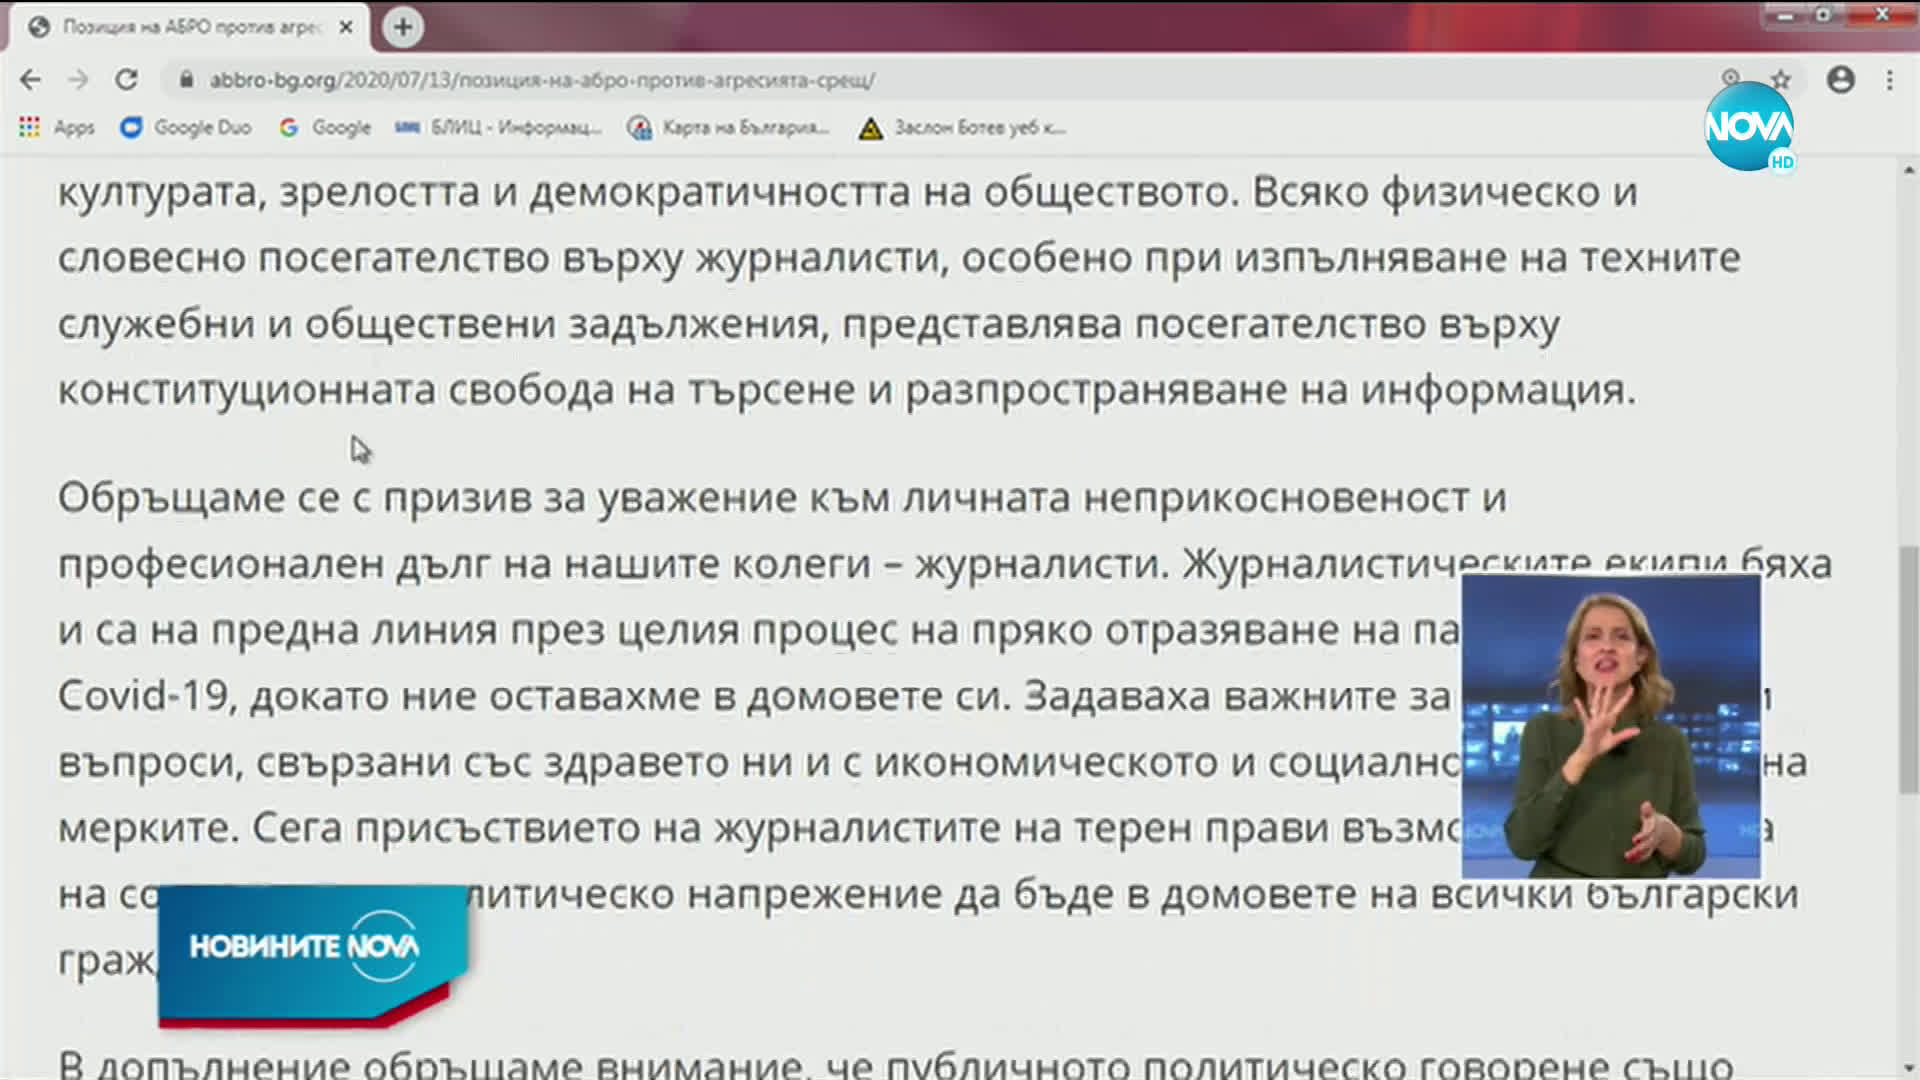Viewport: 1920px width, 1080px height.
Task: Reload the current page
Action: (126, 80)
